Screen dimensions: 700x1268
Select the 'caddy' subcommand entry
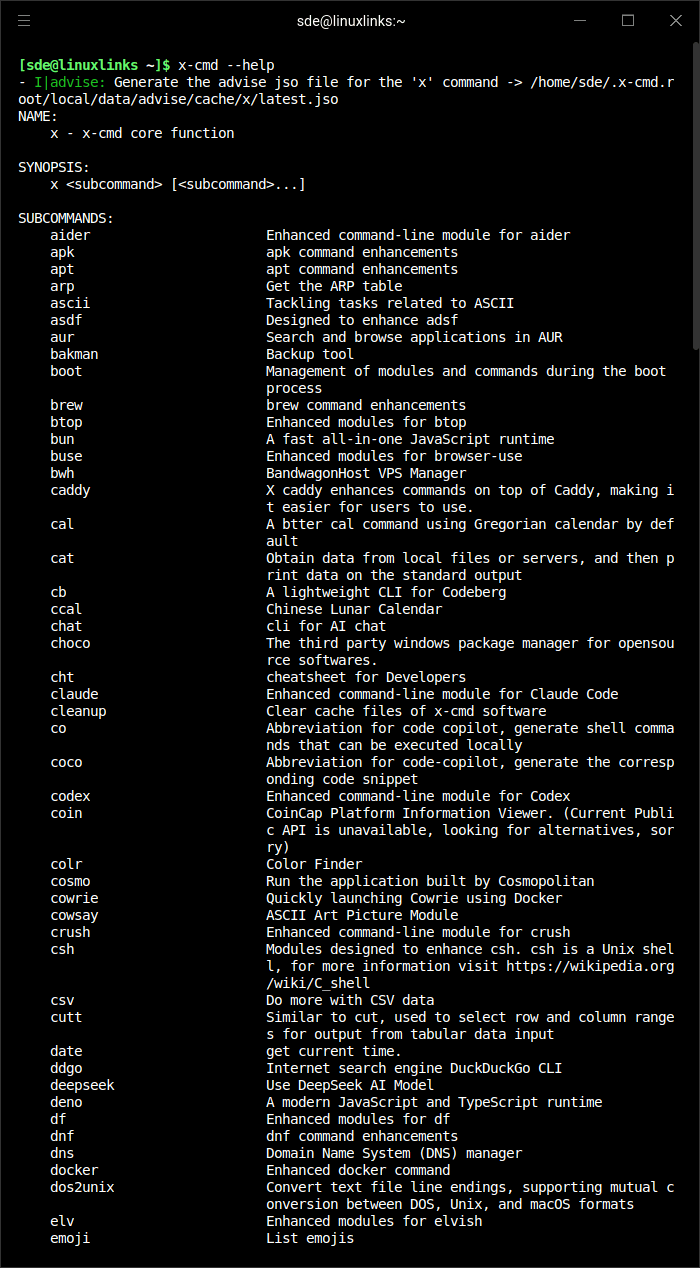coord(70,490)
